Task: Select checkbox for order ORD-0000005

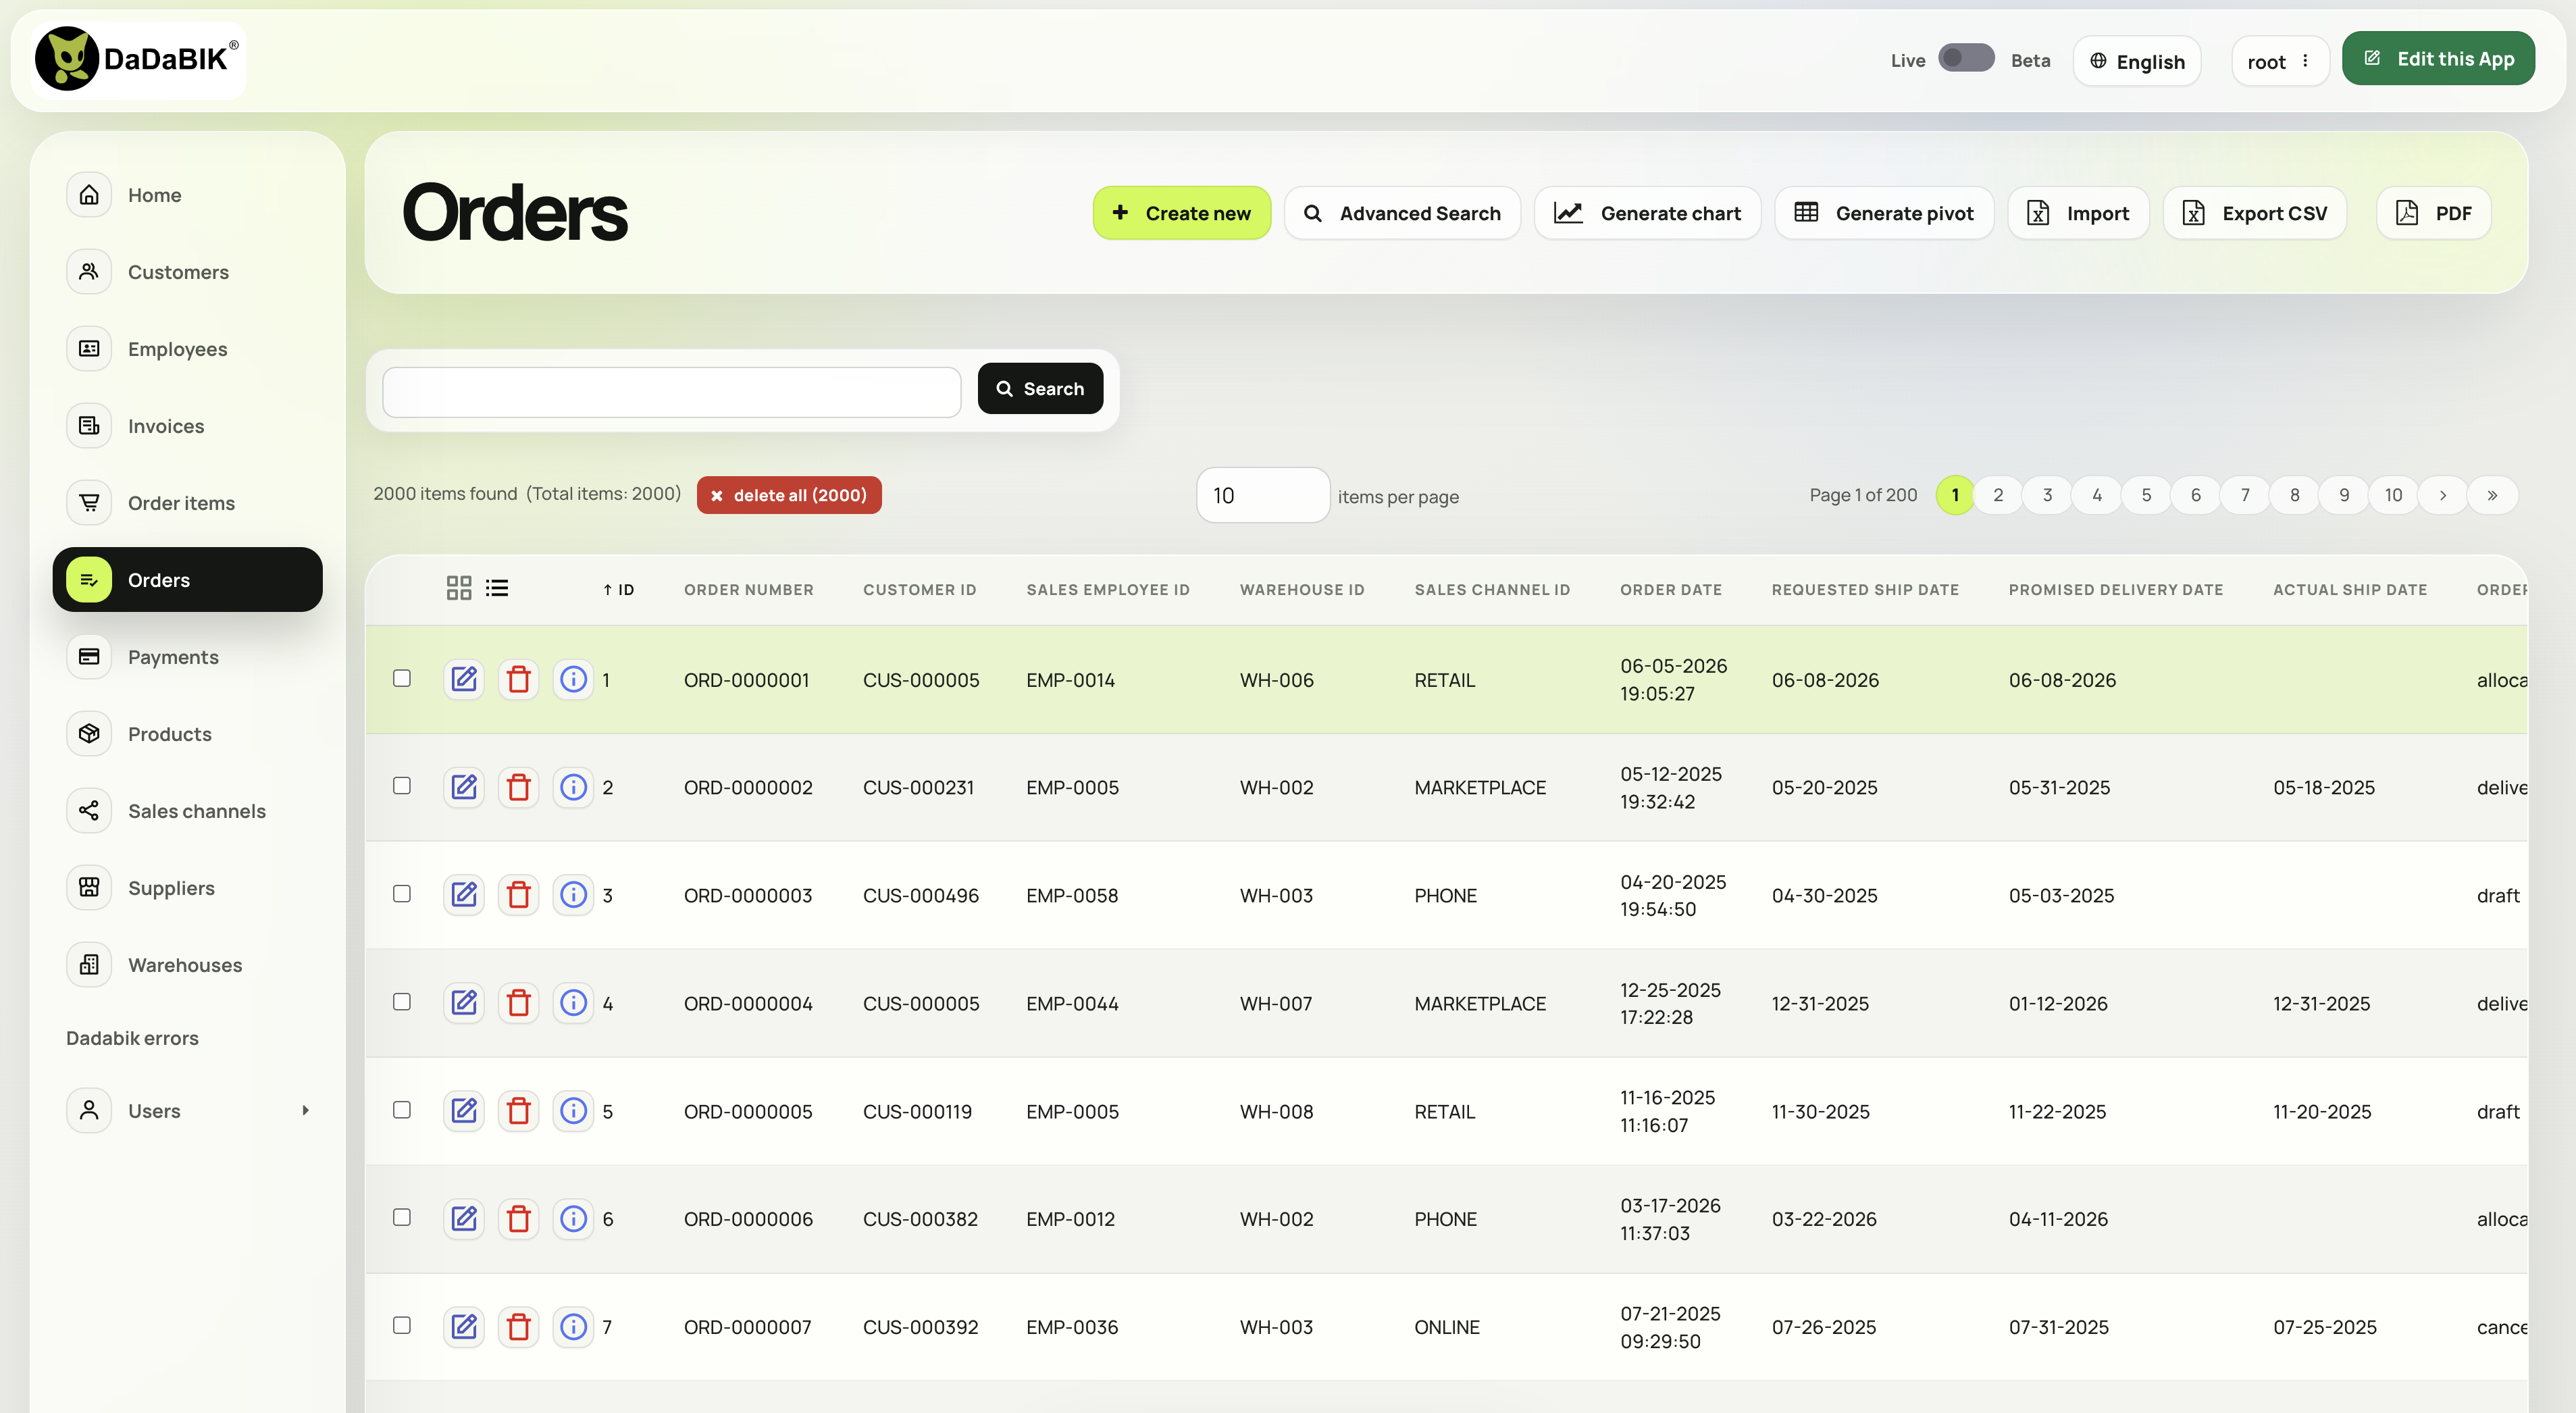Action: pyautogui.click(x=402, y=1109)
